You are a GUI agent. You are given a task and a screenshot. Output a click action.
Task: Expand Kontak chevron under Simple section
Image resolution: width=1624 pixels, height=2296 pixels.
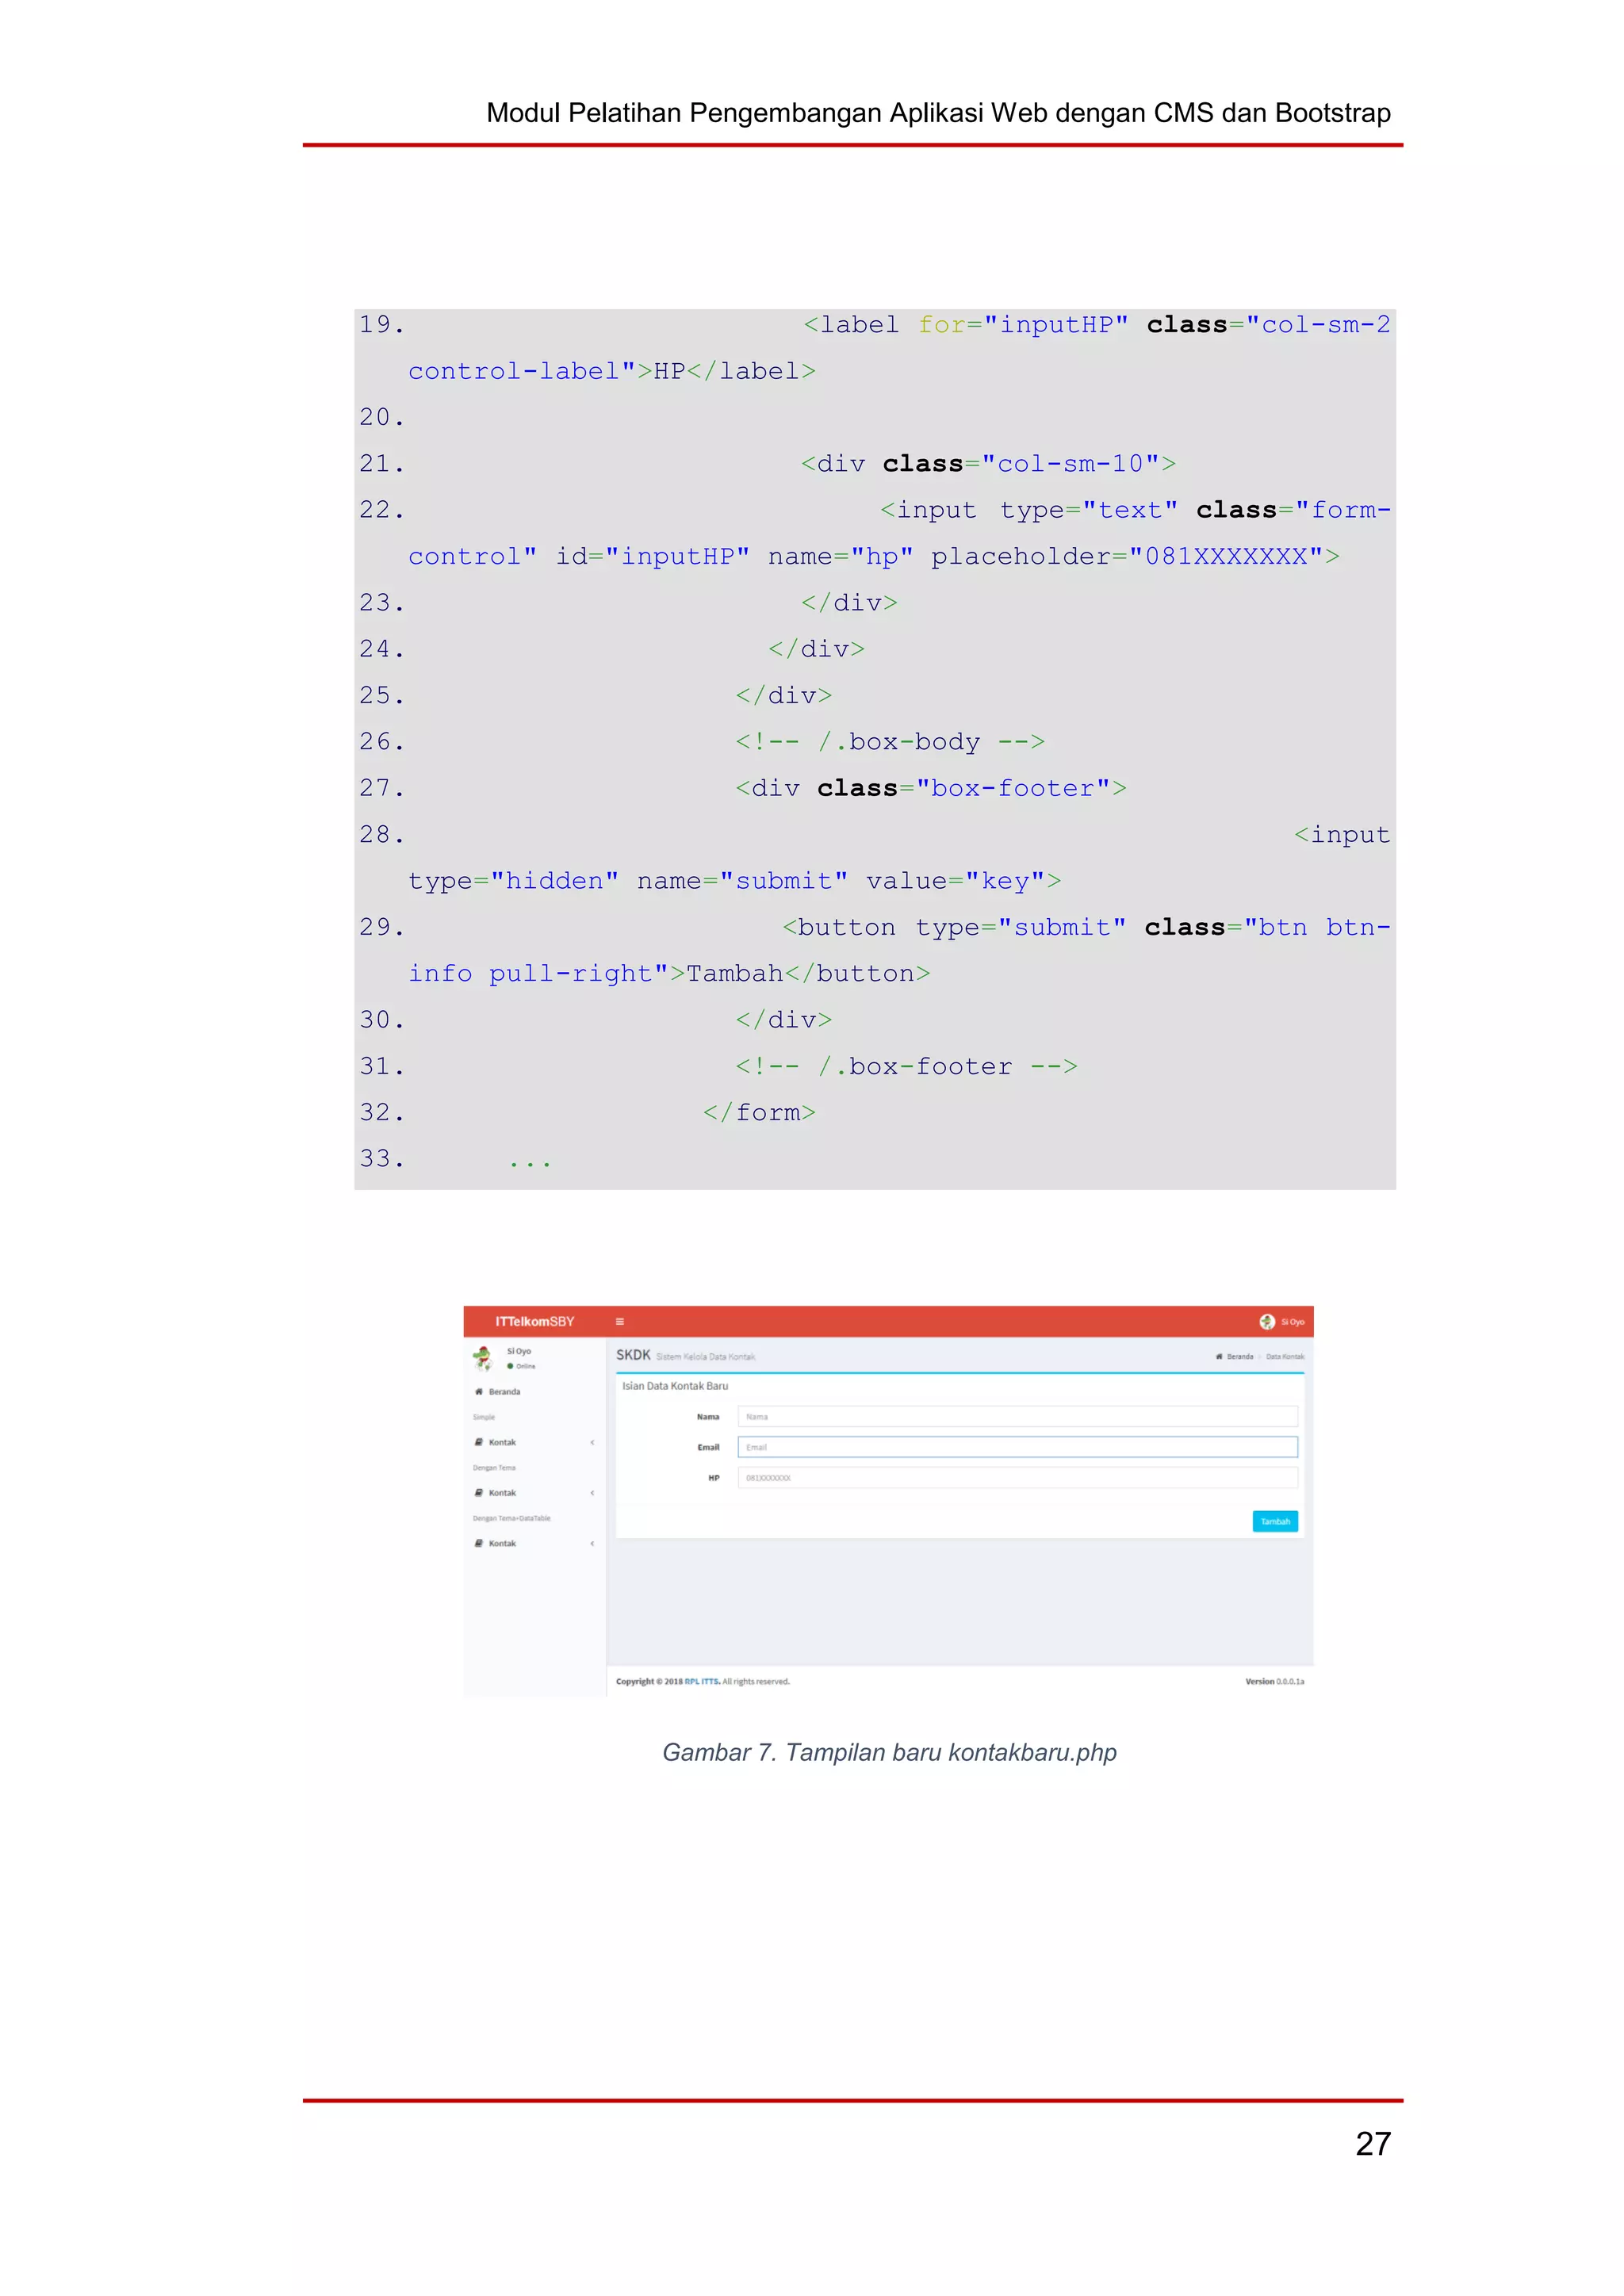(x=592, y=1442)
